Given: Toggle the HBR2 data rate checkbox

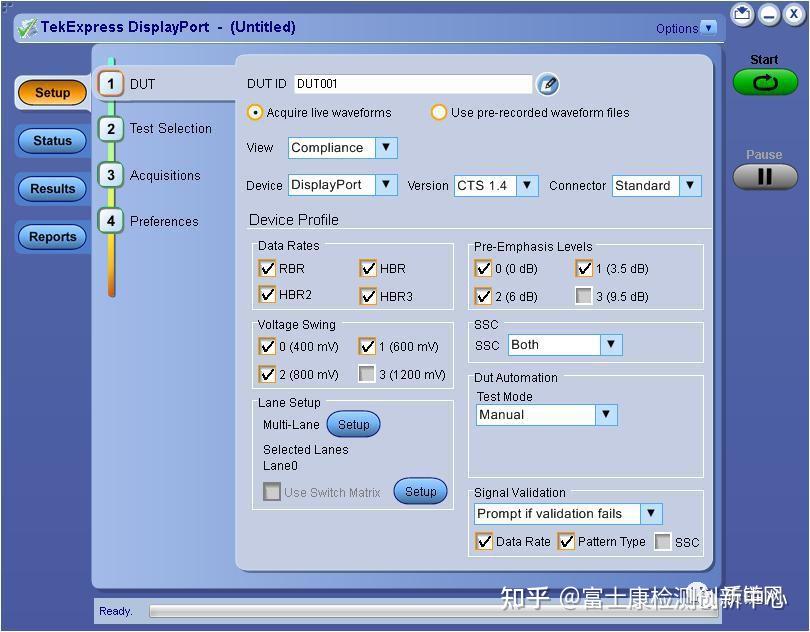Looking at the screenshot, I should coord(267,295).
